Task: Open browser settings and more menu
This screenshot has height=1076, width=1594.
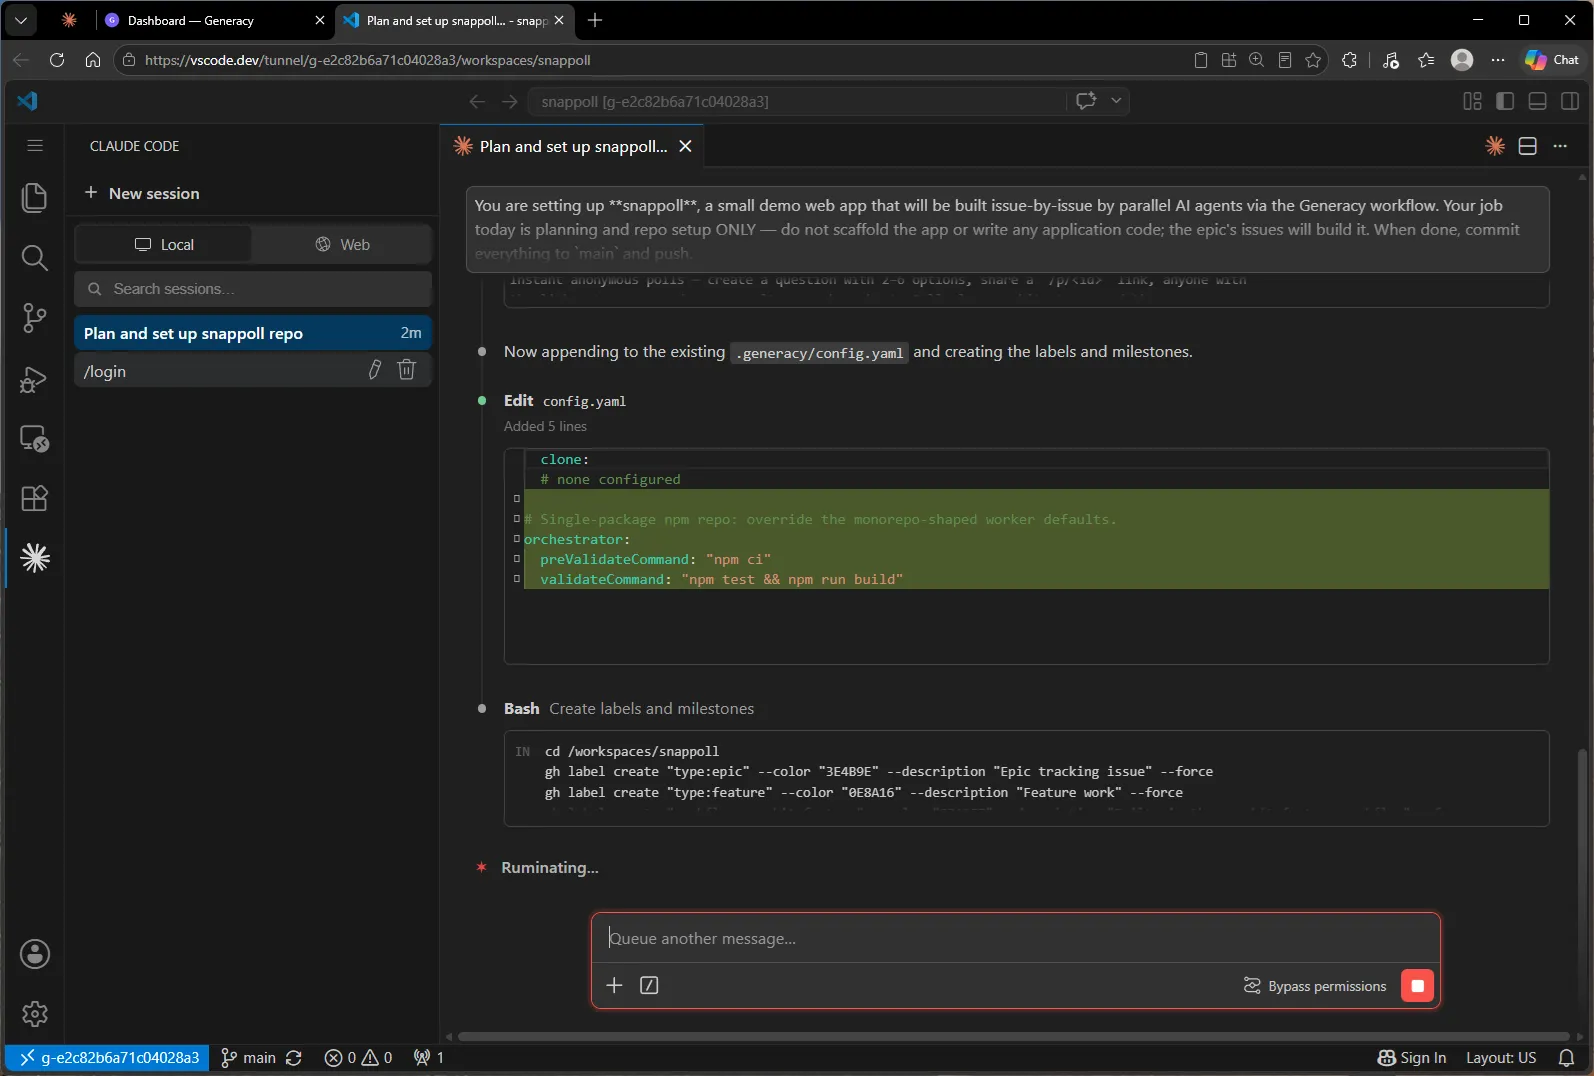Action: pos(1497,60)
